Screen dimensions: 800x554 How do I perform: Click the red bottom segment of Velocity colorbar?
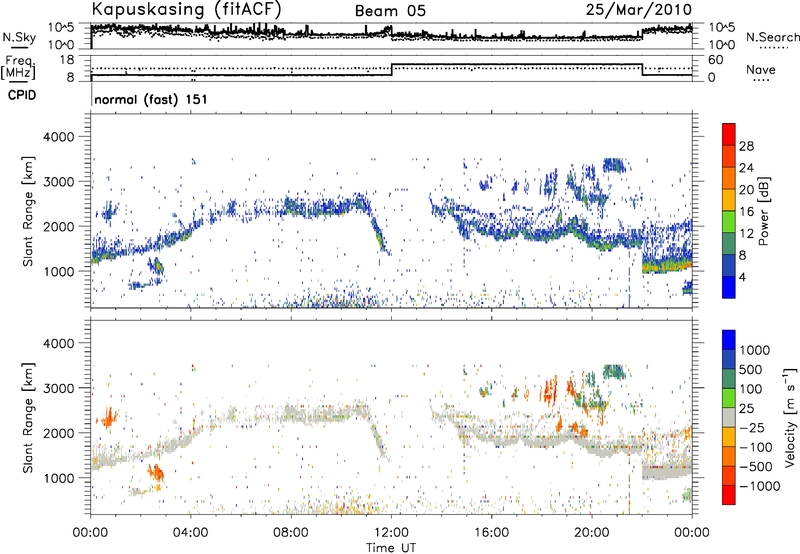[729, 495]
